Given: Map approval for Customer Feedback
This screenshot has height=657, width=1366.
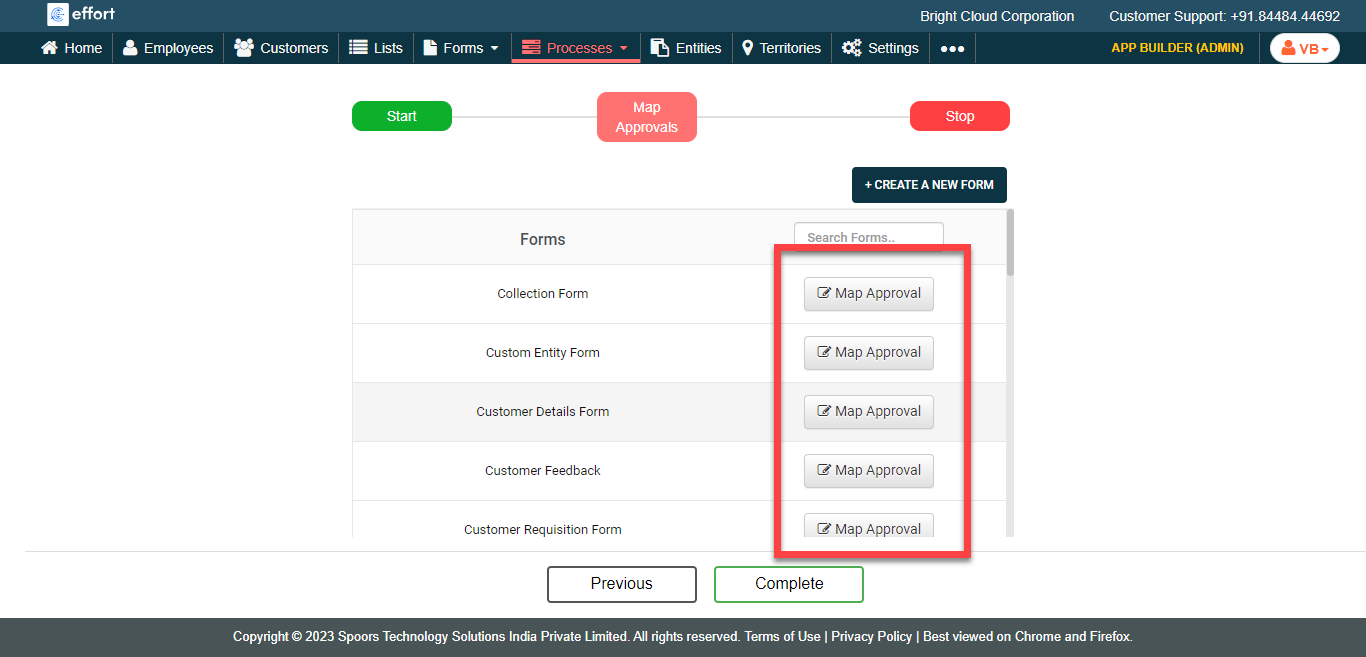Looking at the screenshot, I should pos(868,471).
